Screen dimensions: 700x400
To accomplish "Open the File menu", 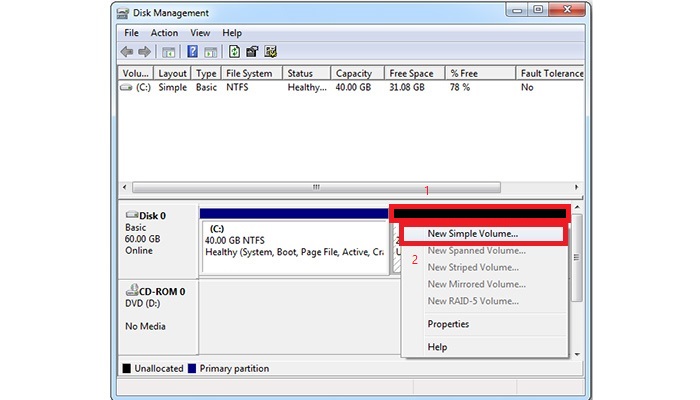I will pyautogui.click(x=130, y=33).
